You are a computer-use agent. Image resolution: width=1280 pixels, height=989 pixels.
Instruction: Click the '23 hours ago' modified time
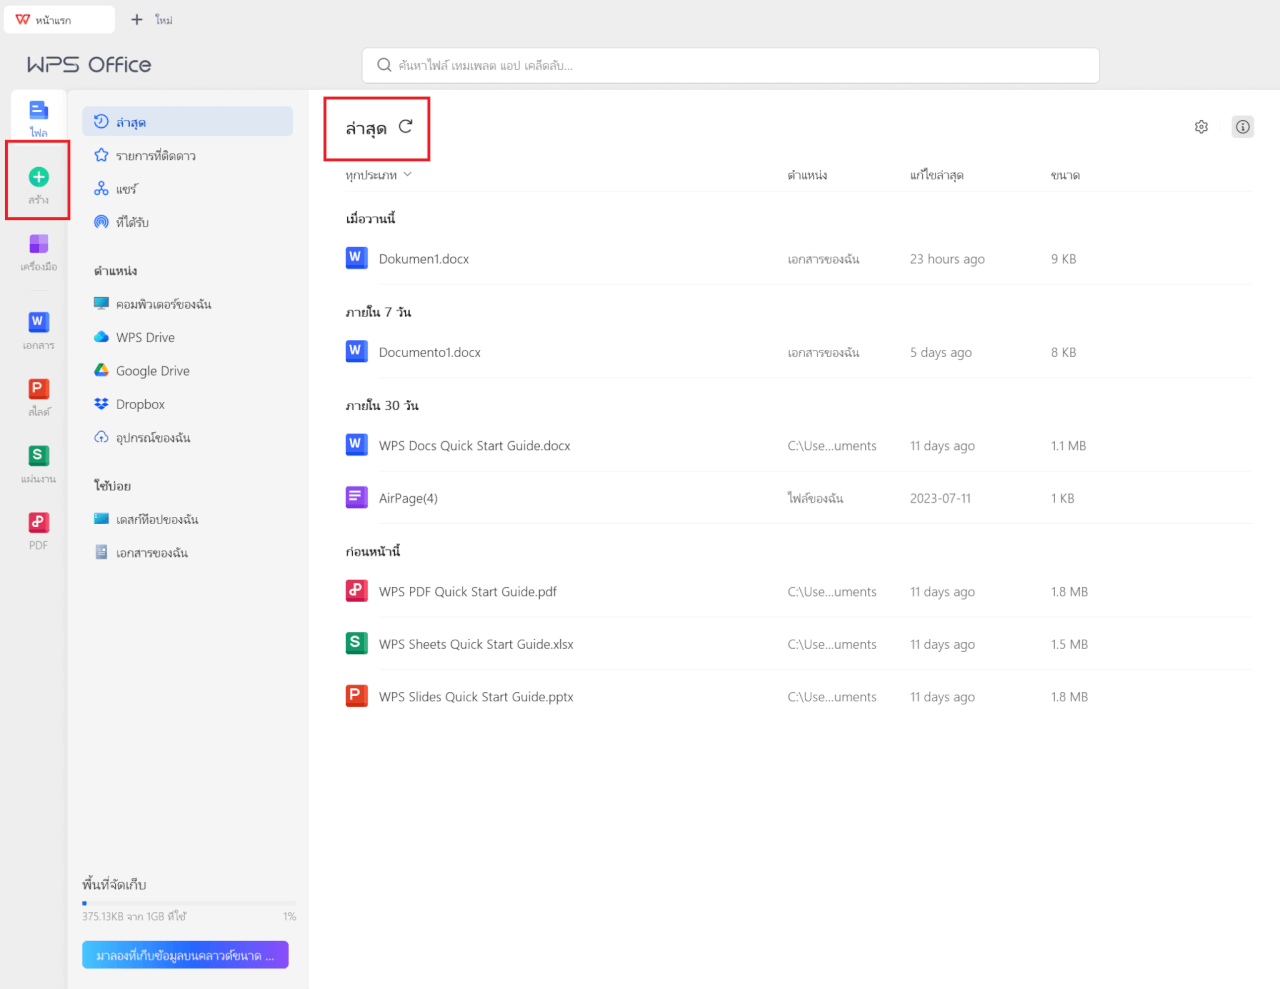[947, 259]
